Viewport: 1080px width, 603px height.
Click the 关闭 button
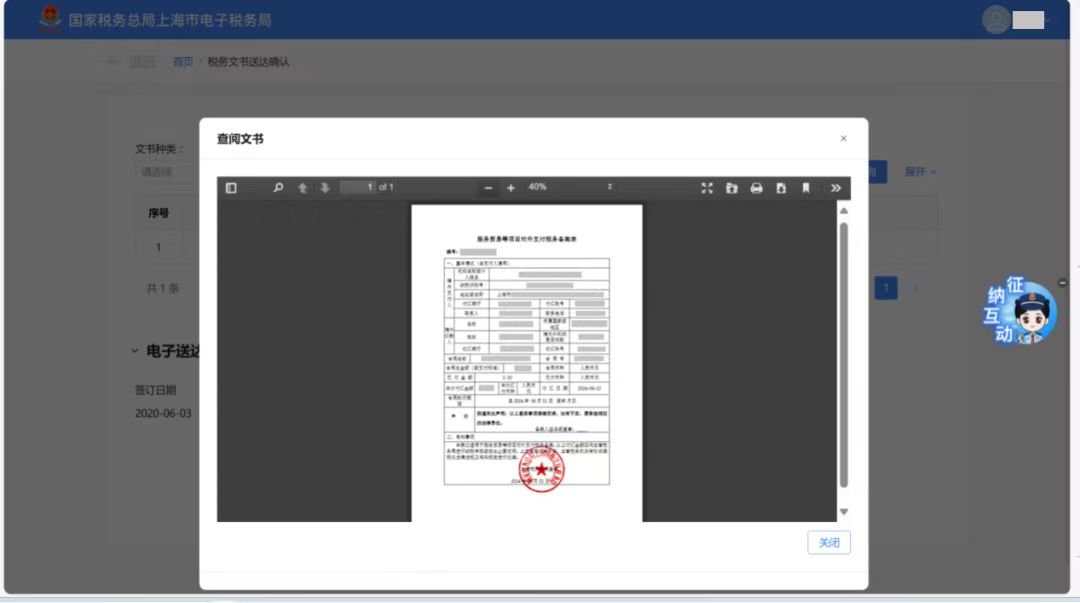click(829, 542)
